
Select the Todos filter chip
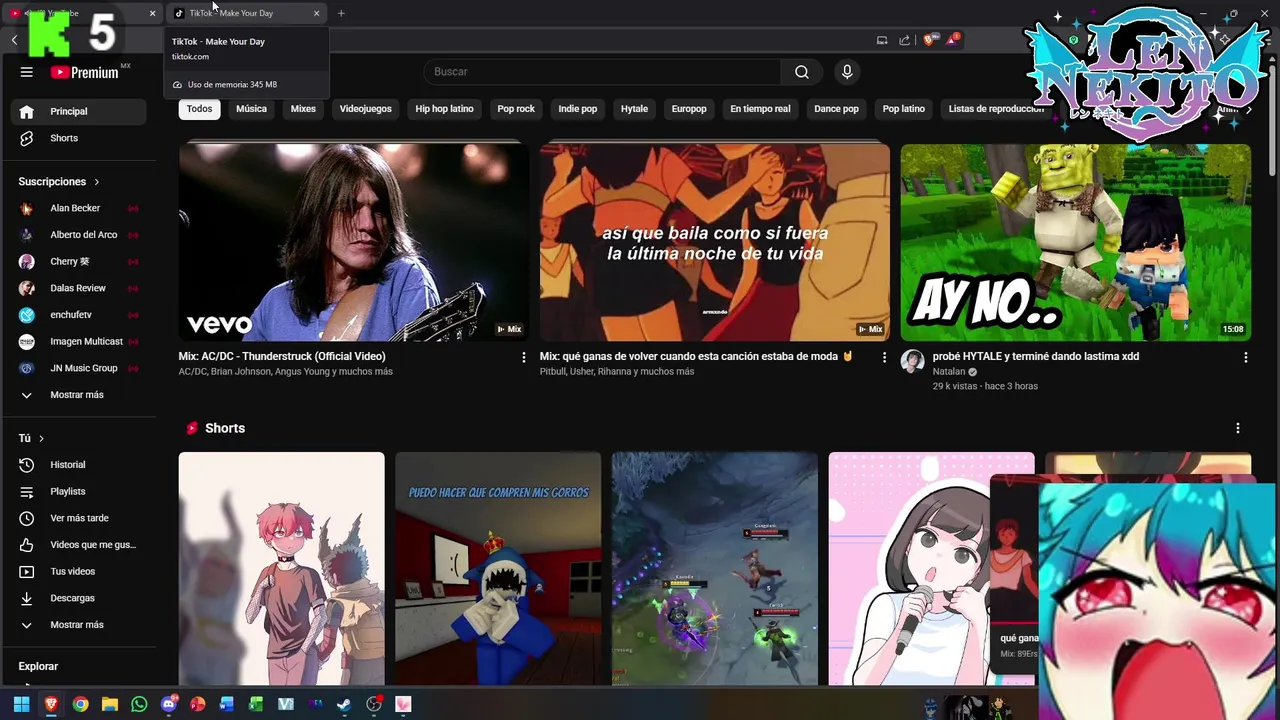pos(200,109)
